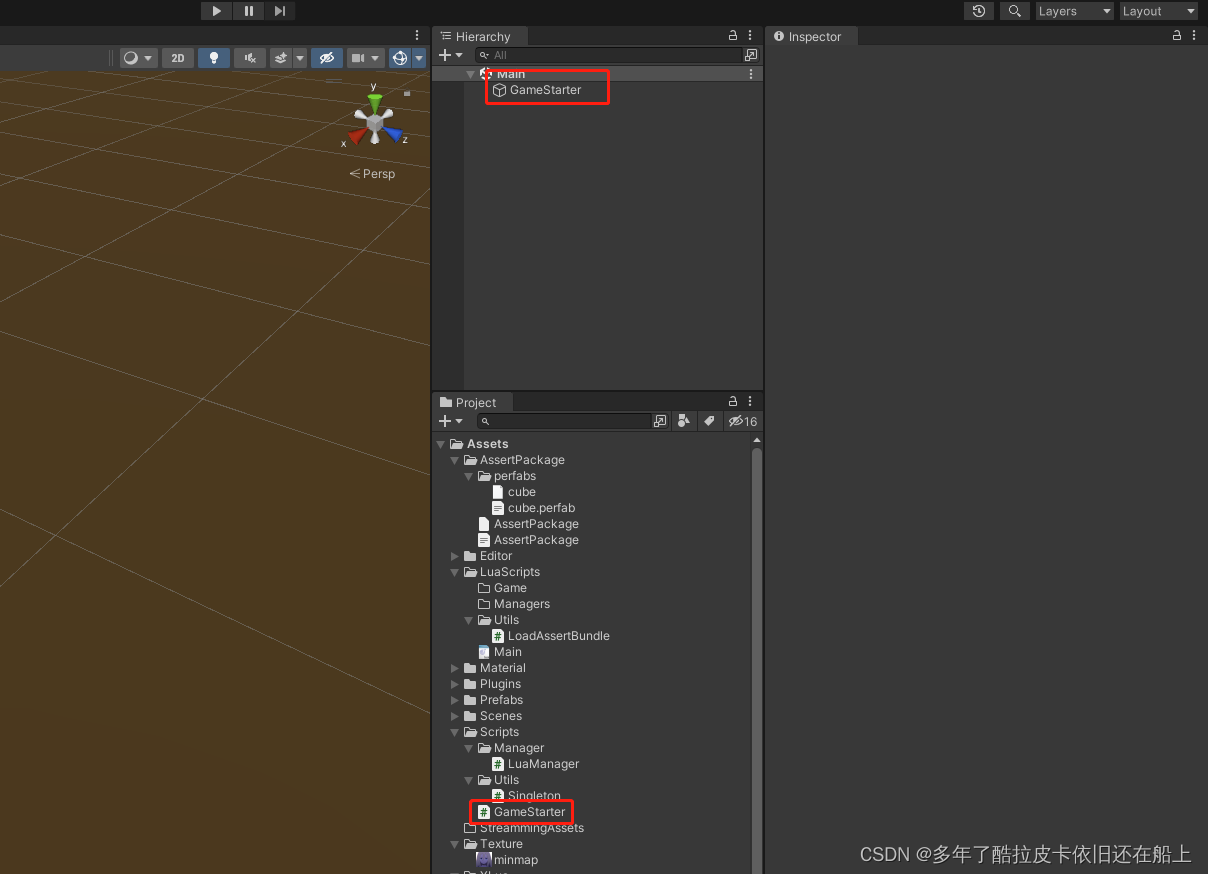The width and height of the screenshot is (1208, 874).
Task: Click the step-frame button
Action: pos(280,11)
